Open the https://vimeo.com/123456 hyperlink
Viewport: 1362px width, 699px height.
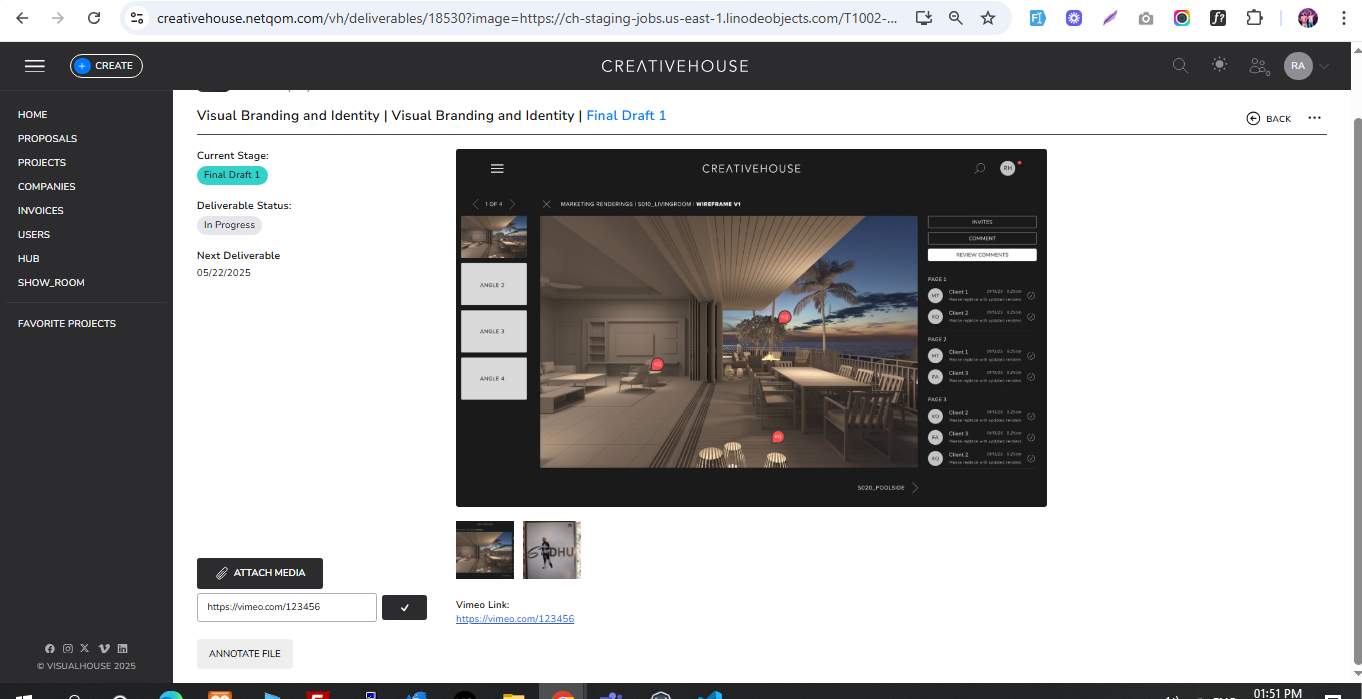click(x=515, y=619)
